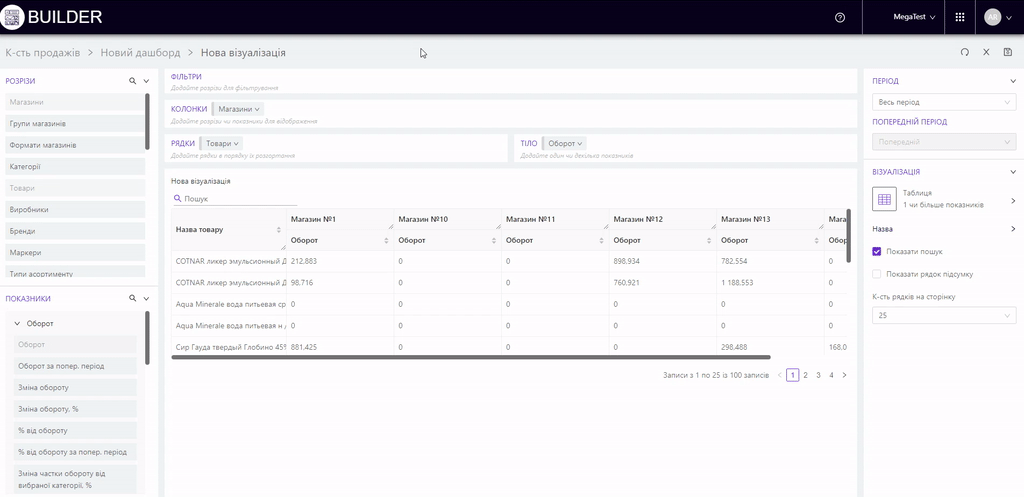Click the Таблиця visualization type icon
This screenshot has width=1024, height=499.
tap(884, 200)
